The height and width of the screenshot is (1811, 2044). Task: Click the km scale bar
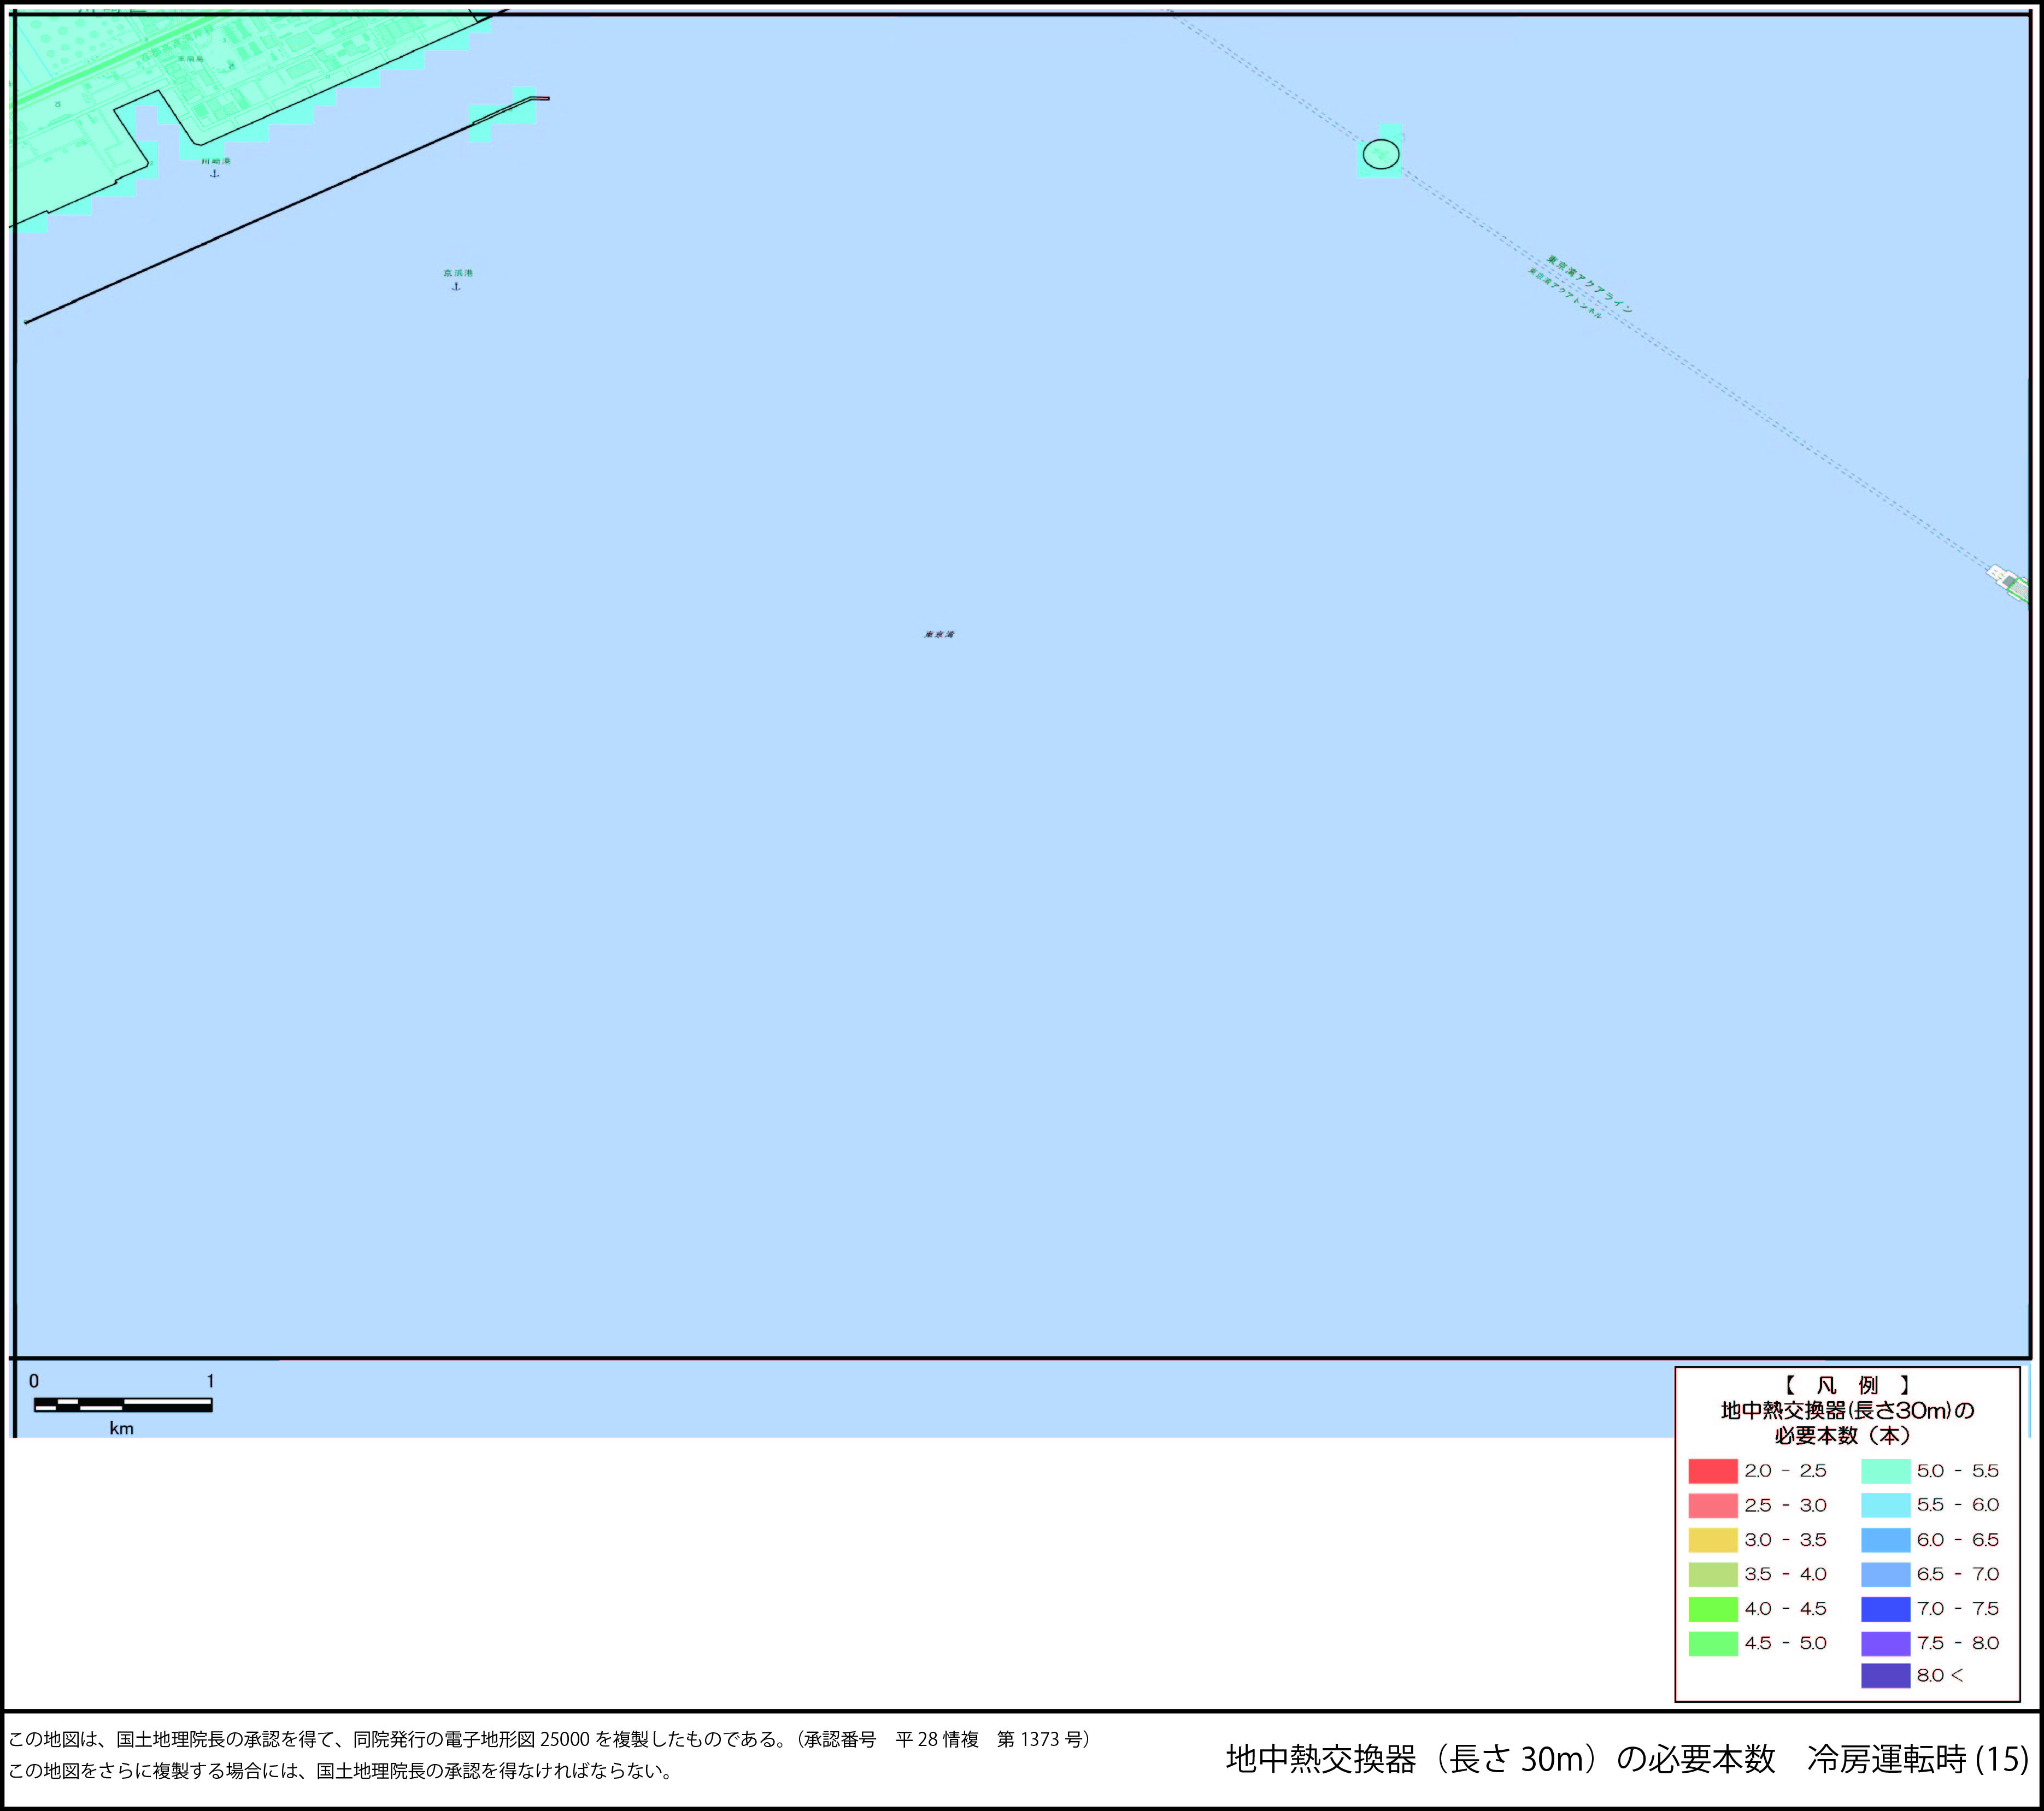coord(122,1405)
